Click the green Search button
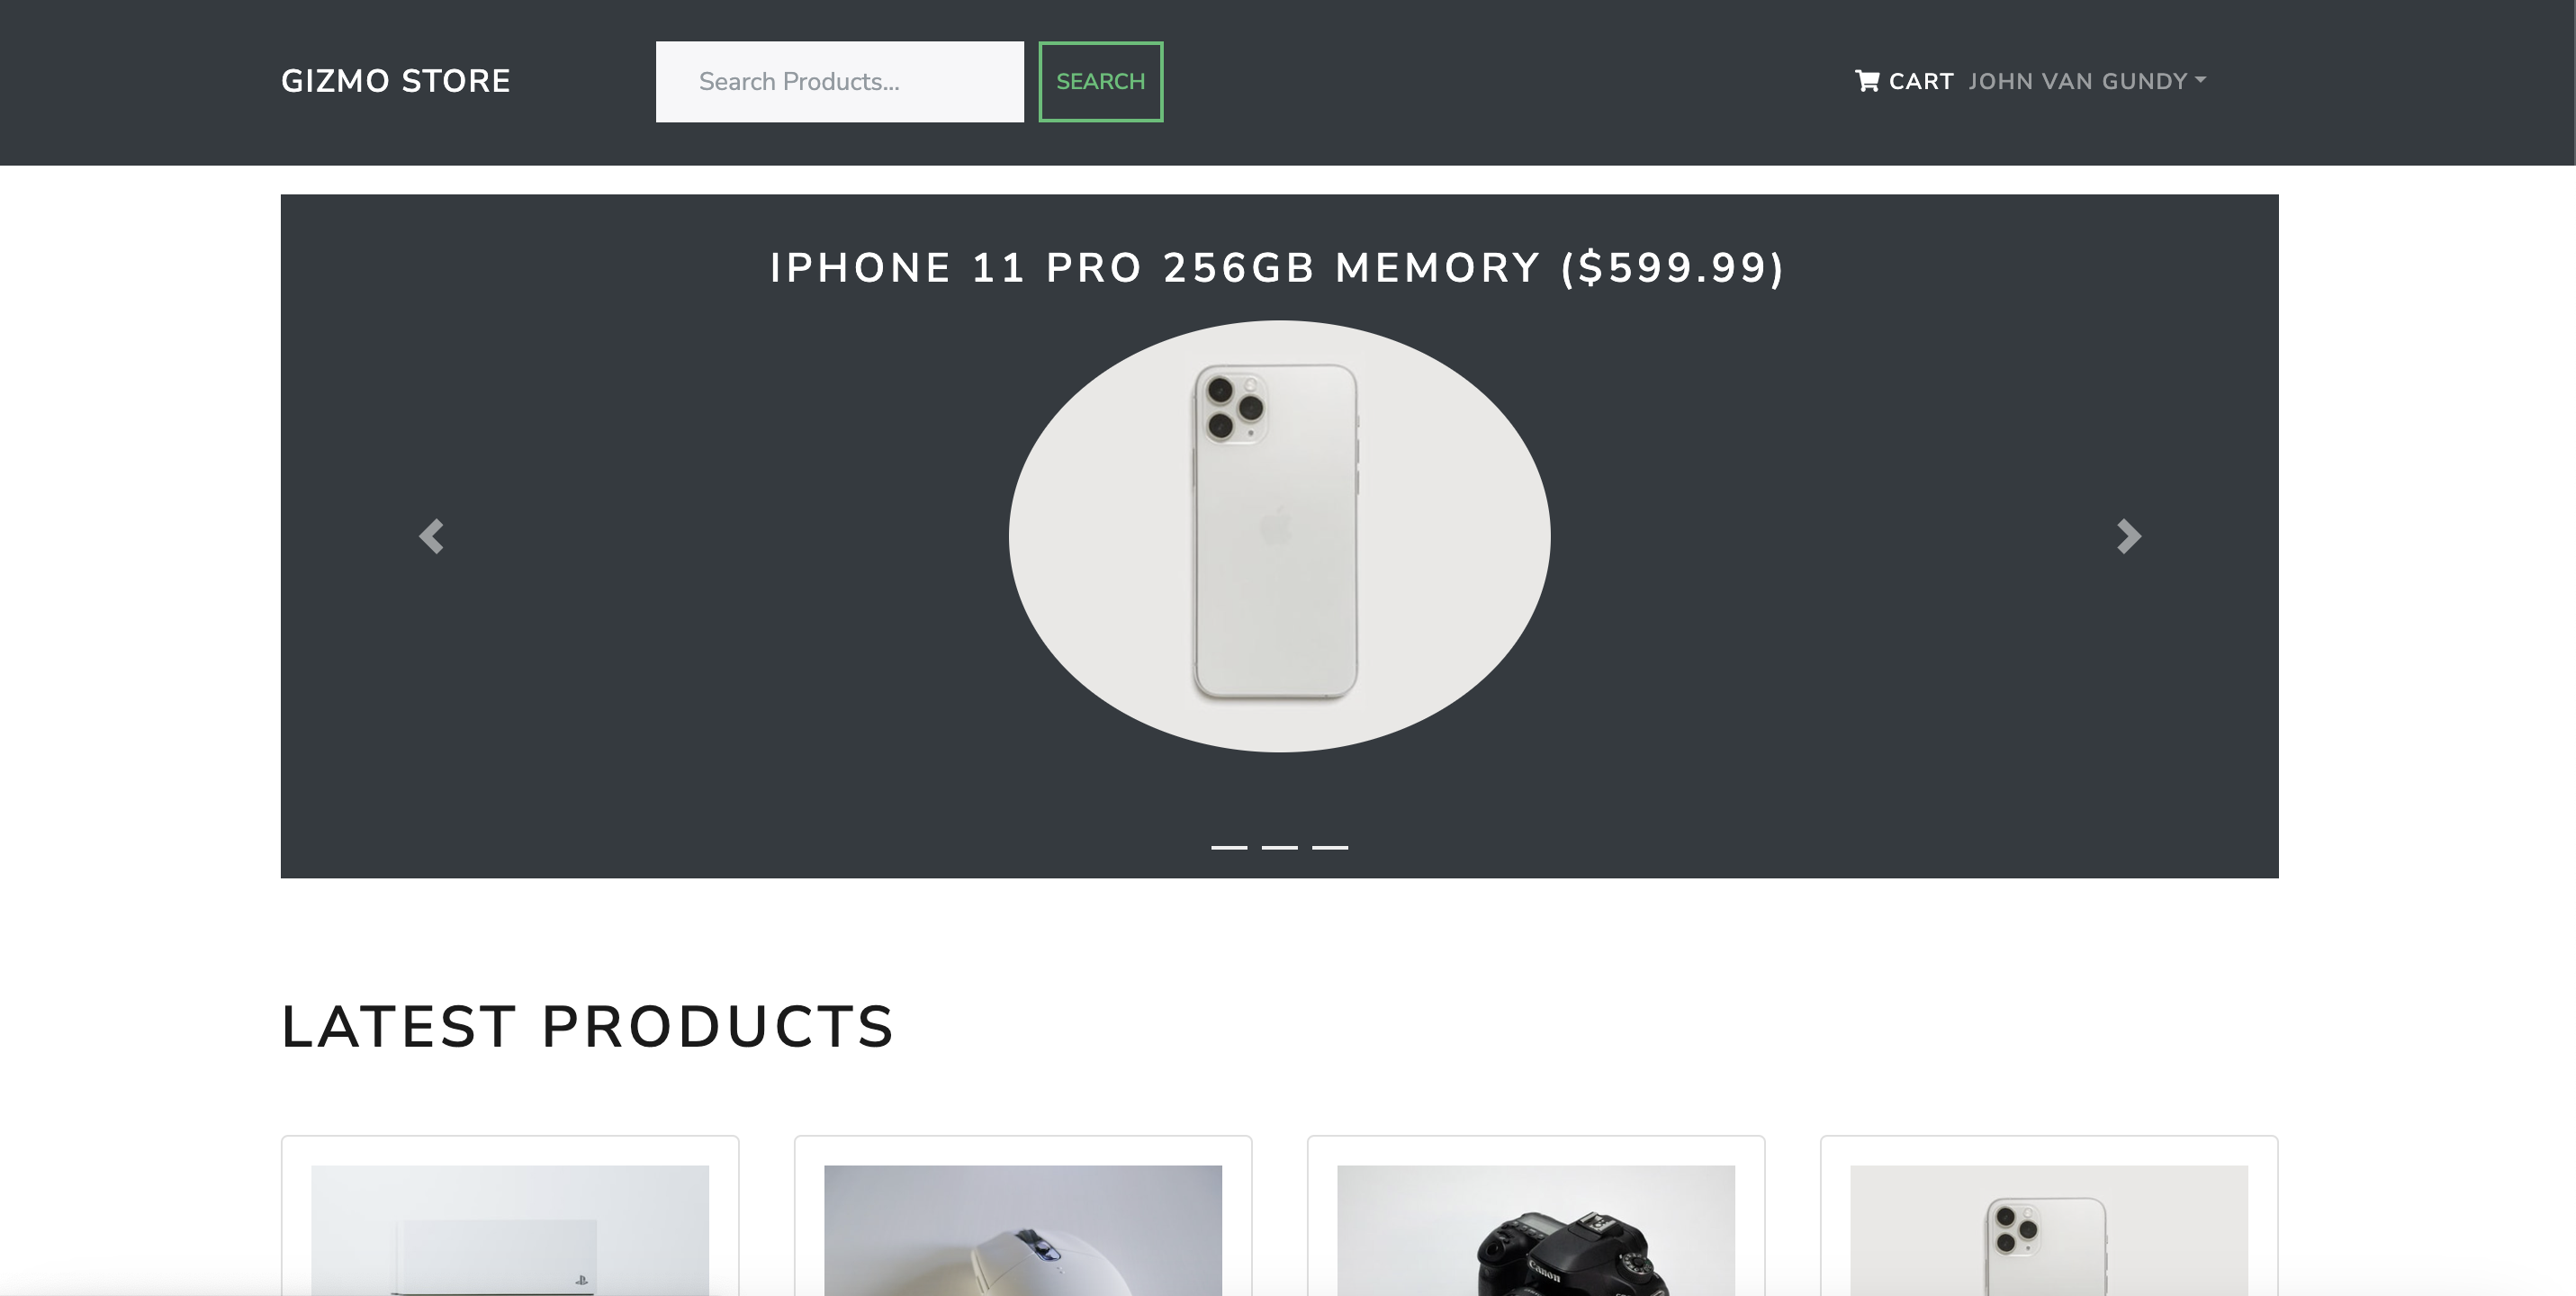 (x=1100, y=82)
